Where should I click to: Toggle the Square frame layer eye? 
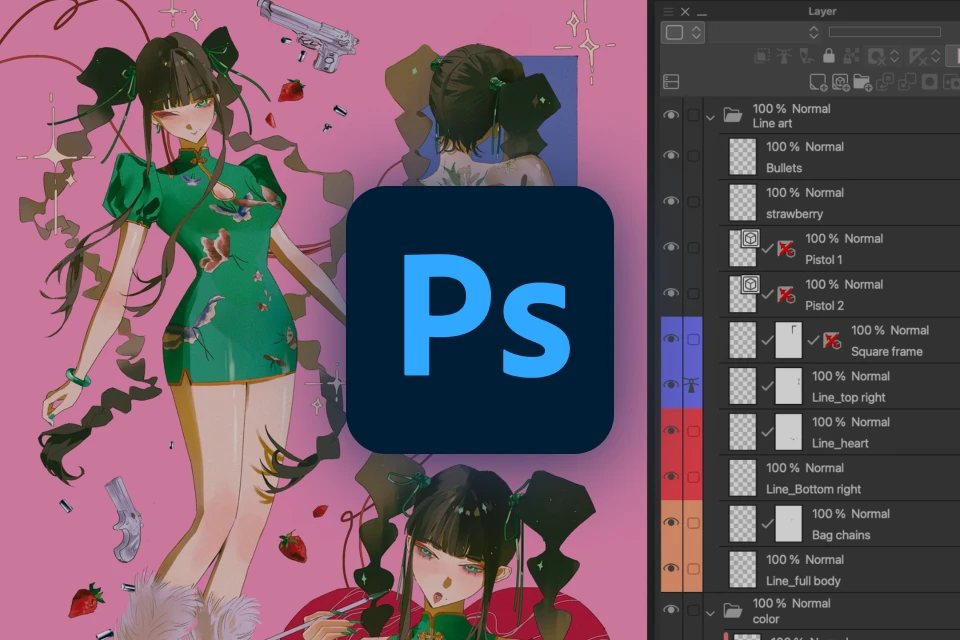(x=671, y=339)
